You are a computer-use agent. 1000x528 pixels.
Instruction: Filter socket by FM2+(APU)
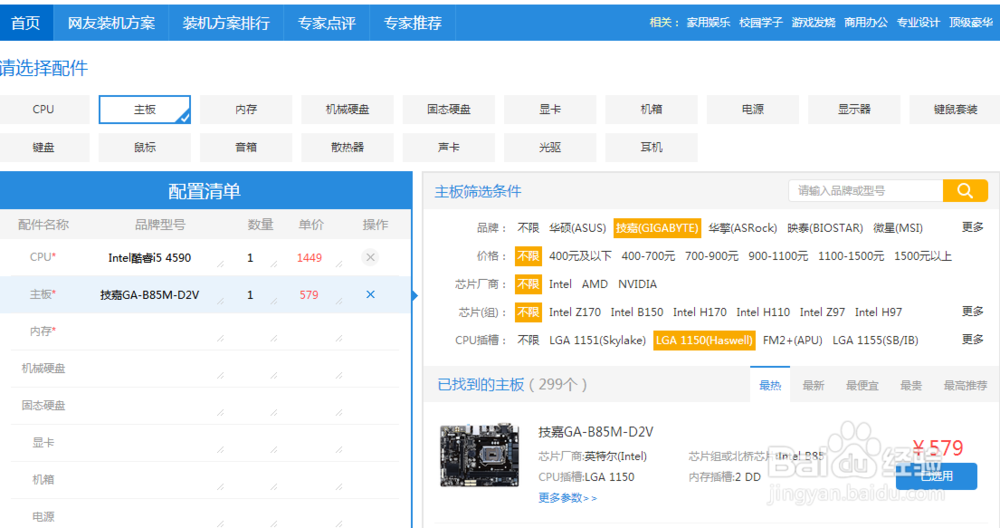pyautogui.click(x=792, y=340)
